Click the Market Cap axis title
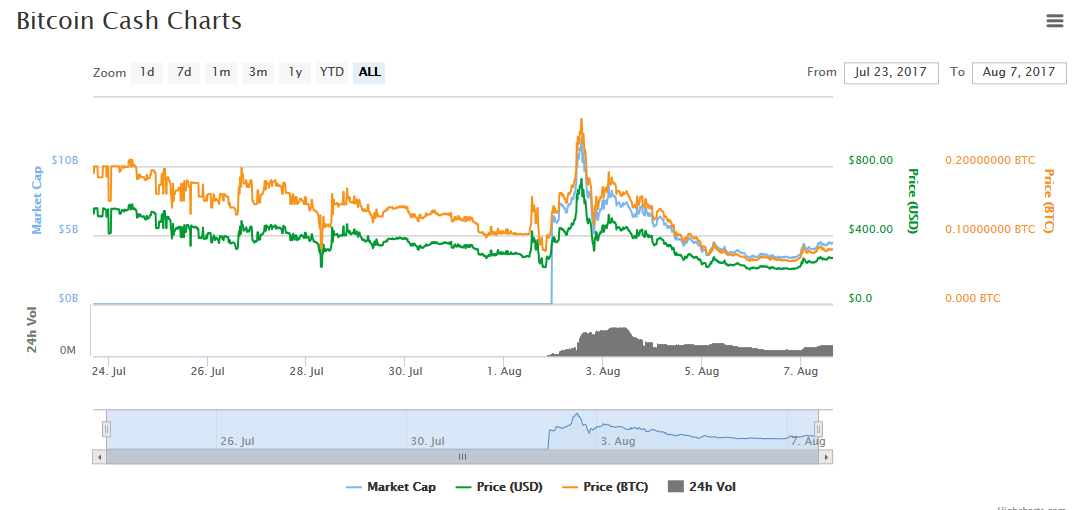 [37, 201]
